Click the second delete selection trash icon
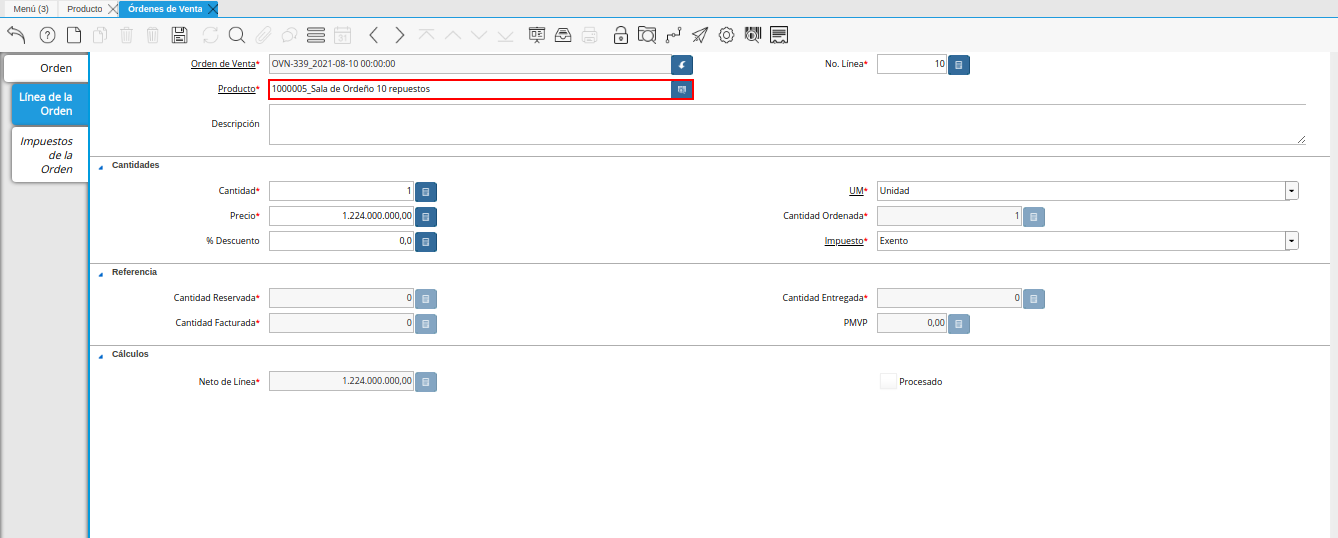The image size is (1338, 538). coord(153,35)
